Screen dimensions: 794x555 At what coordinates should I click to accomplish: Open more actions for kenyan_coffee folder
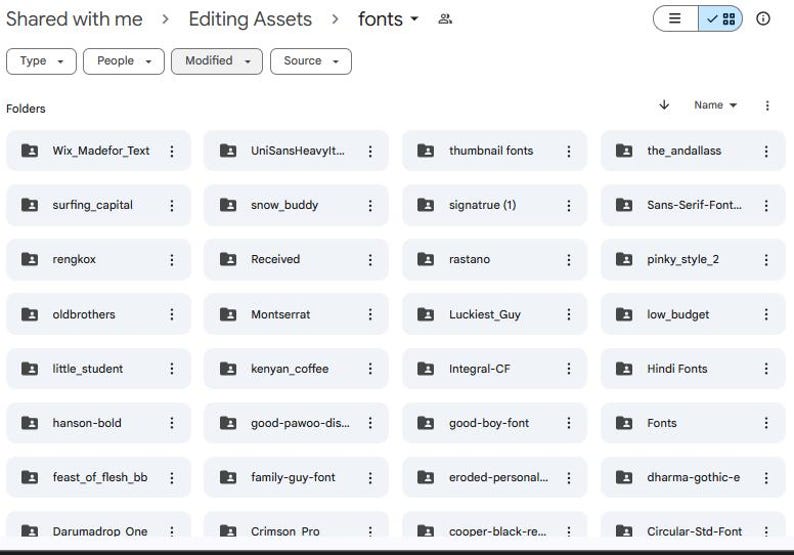[371, 369]
